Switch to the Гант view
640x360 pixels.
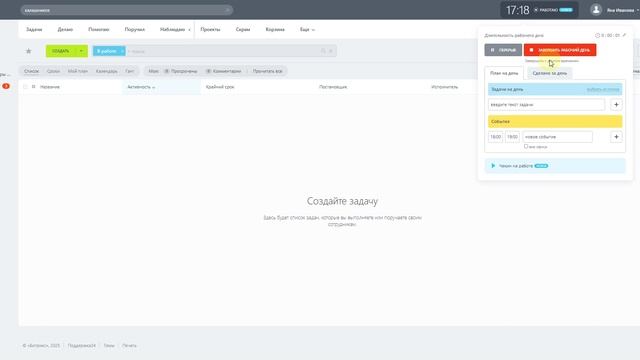(x=130, y=71)
